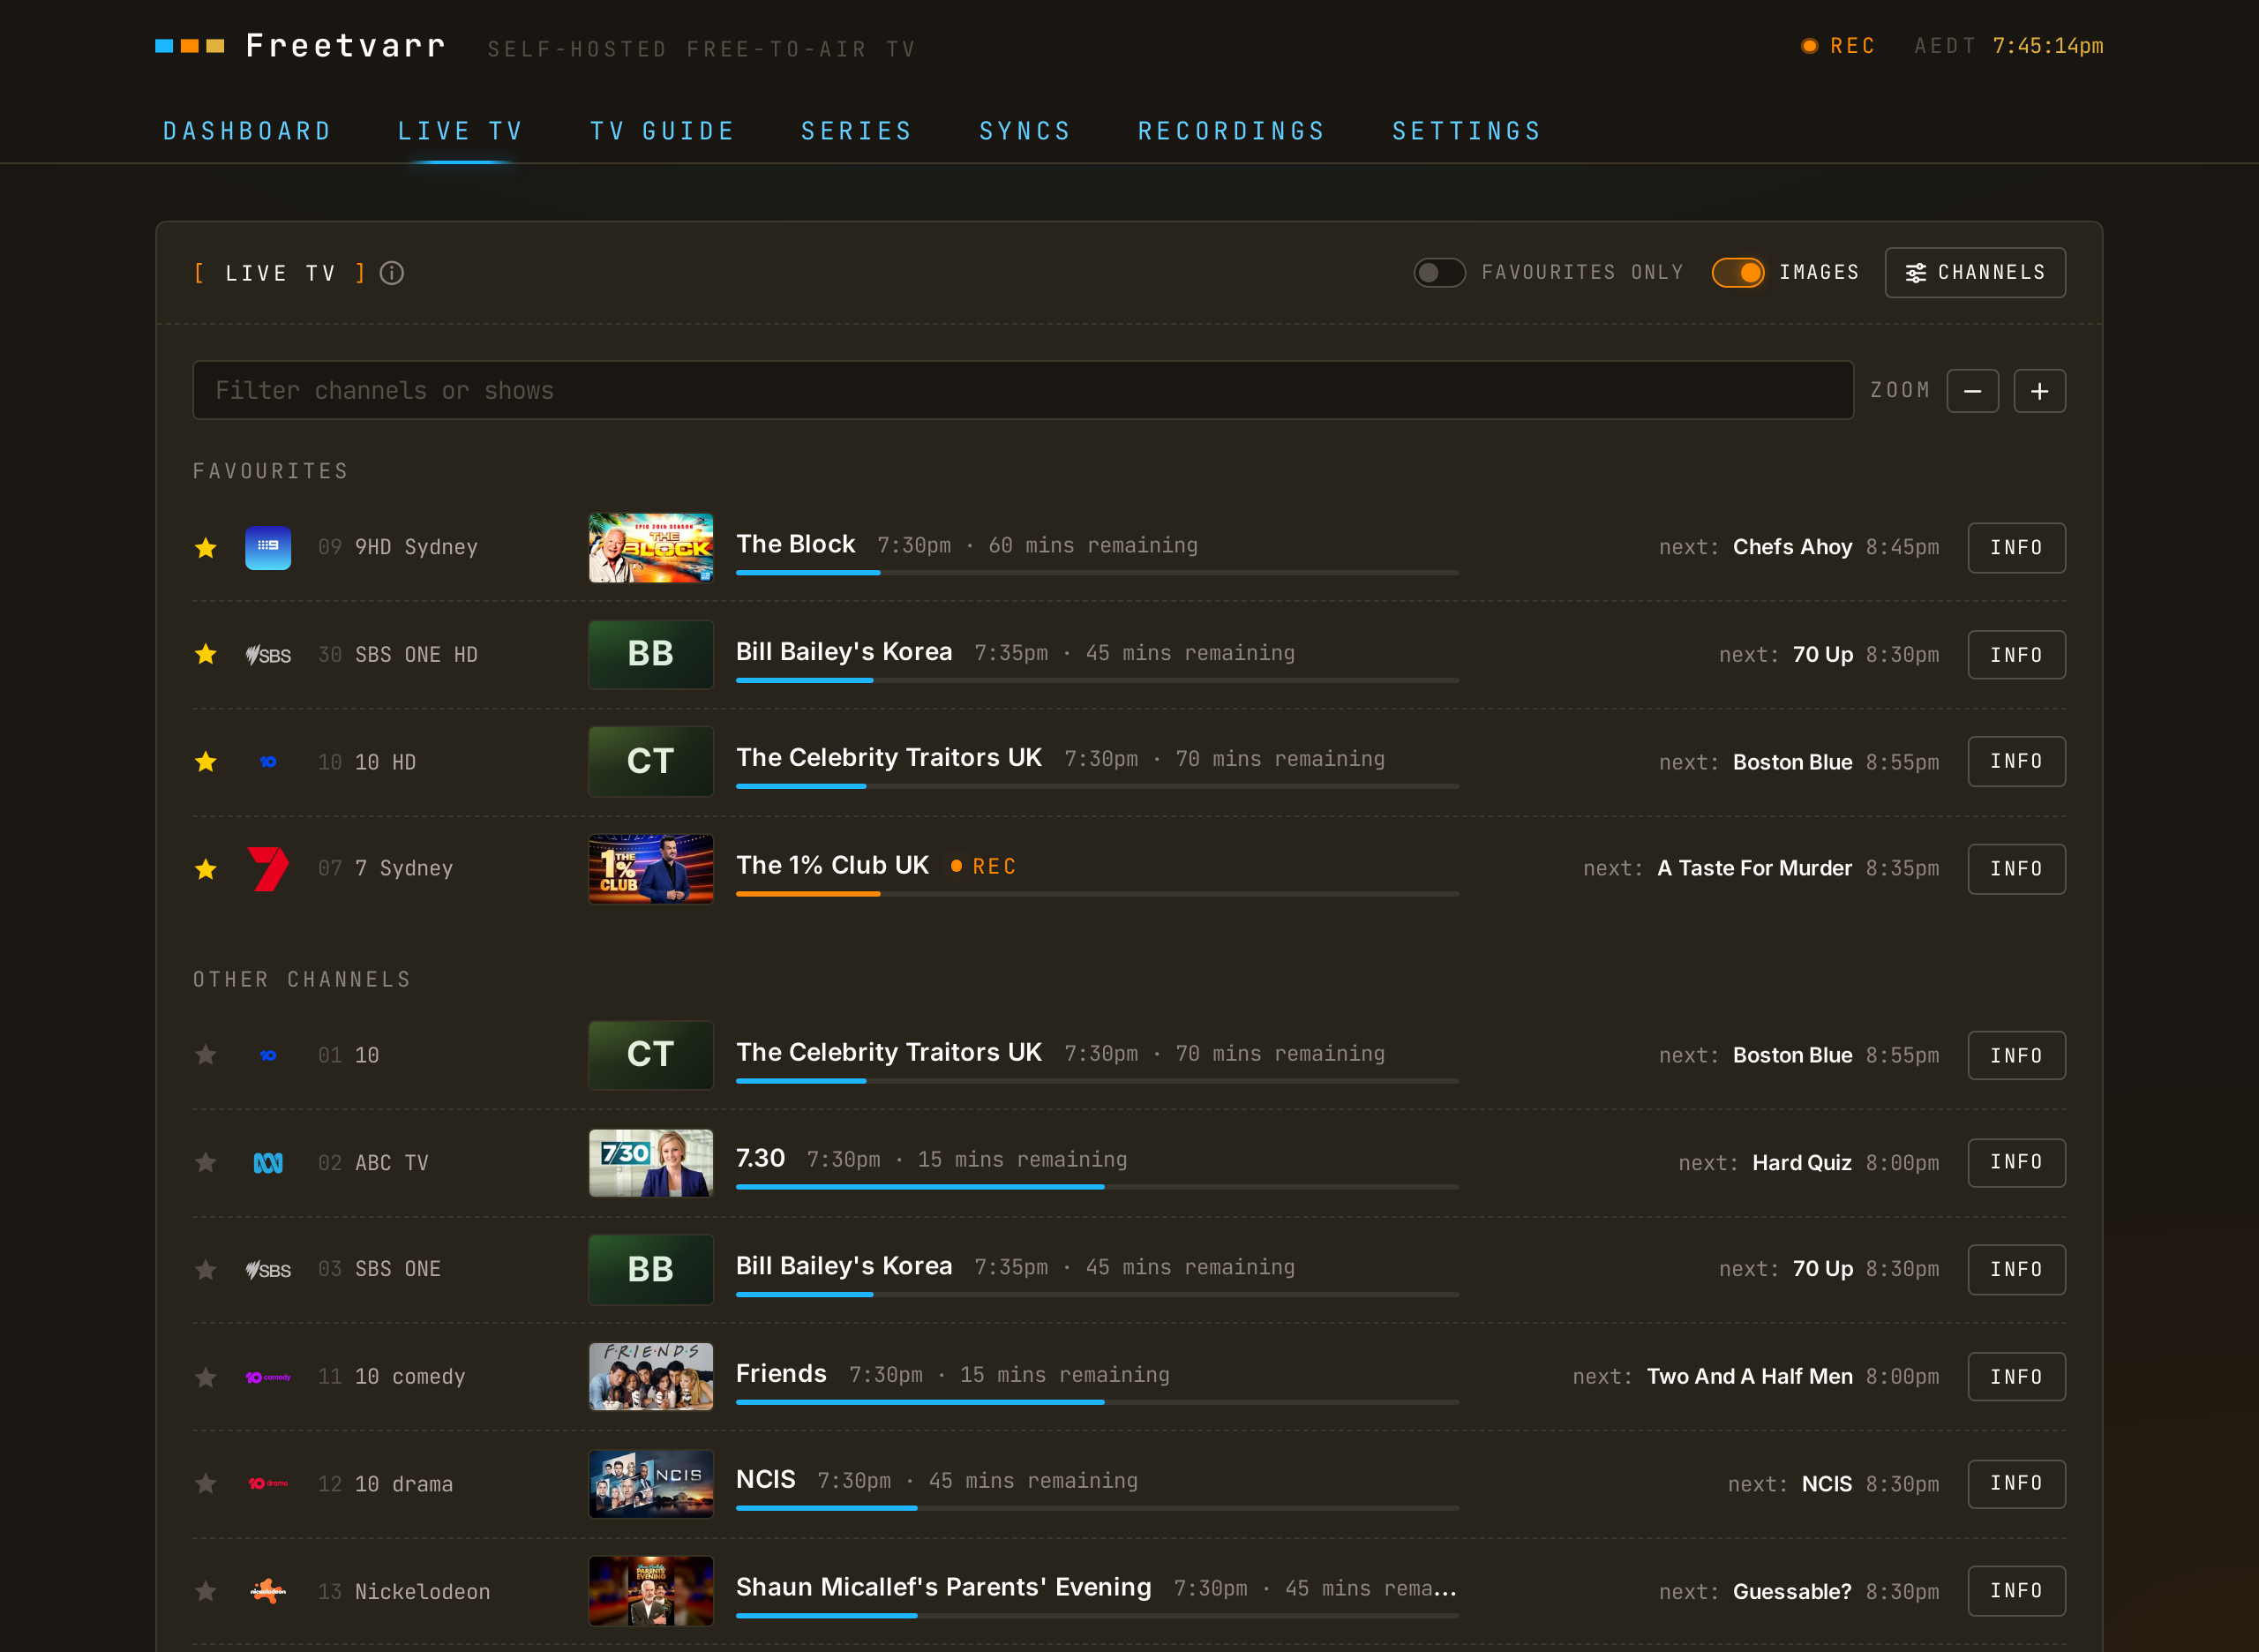This screenshot has height=1652, width=2259.
Task: Click INFO for The Block
Action: (x=2016, y=548)
